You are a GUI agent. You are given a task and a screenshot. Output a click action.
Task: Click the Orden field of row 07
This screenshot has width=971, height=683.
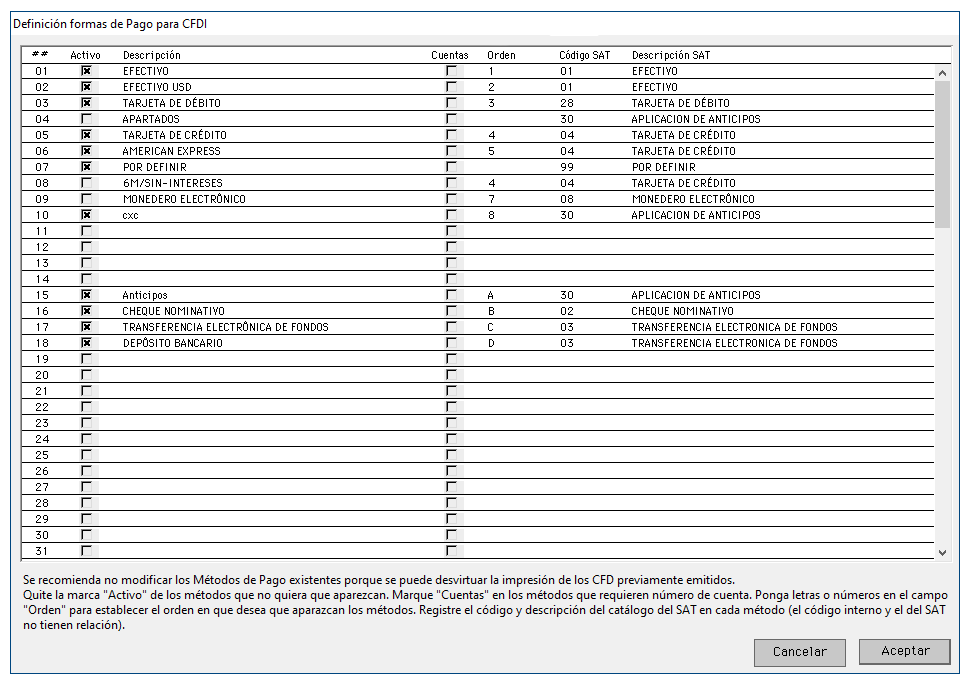click(x=517, y=167)
